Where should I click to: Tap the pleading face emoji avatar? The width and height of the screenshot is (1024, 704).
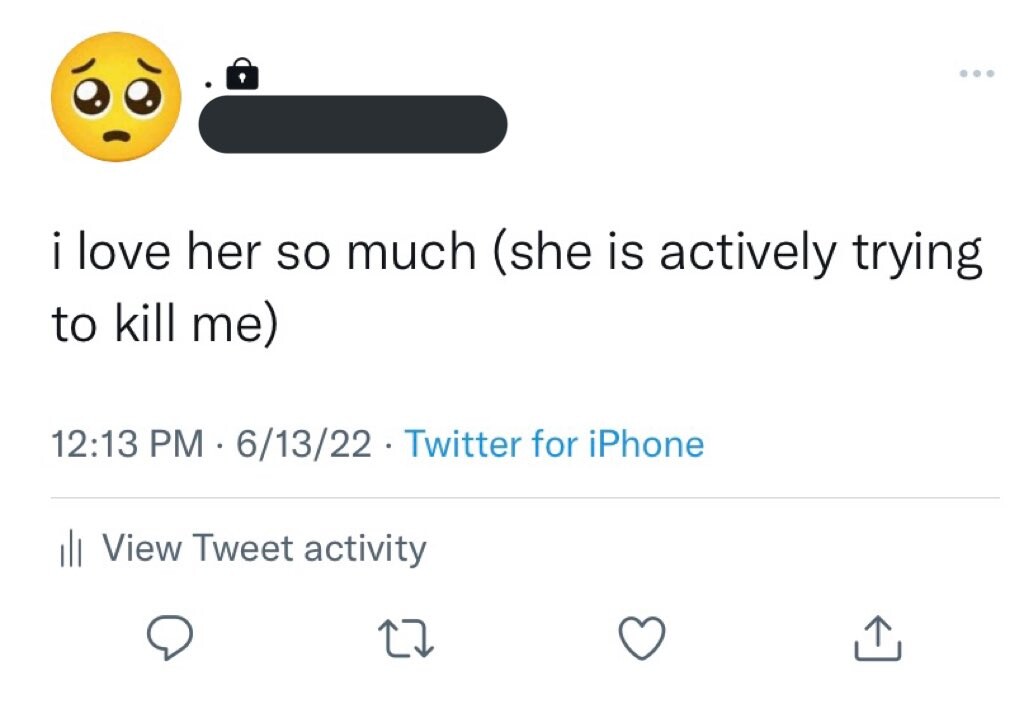click(117, 97)
